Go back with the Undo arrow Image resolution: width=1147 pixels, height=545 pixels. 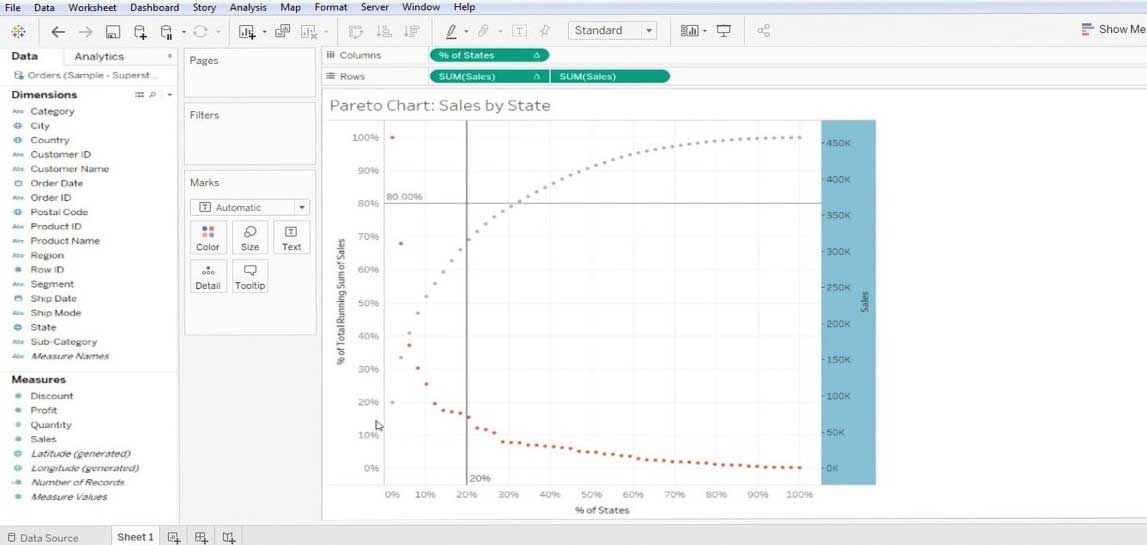(x=58, y=31)
